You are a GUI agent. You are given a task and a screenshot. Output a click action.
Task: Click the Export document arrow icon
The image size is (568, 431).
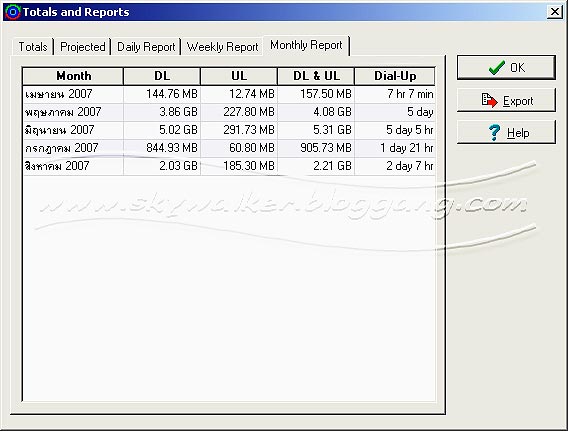pos(489,100)
